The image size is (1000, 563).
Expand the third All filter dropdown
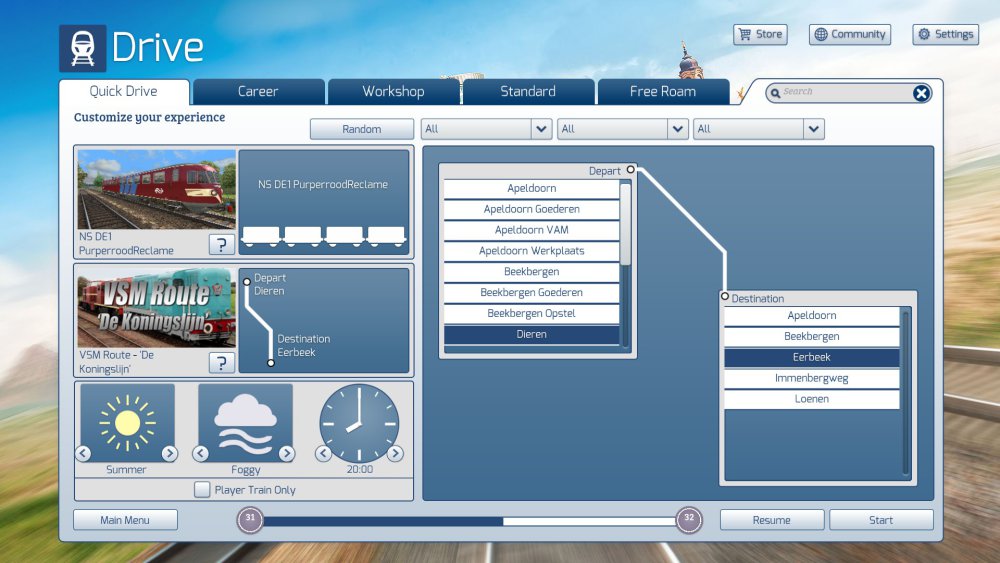(813, 129)
